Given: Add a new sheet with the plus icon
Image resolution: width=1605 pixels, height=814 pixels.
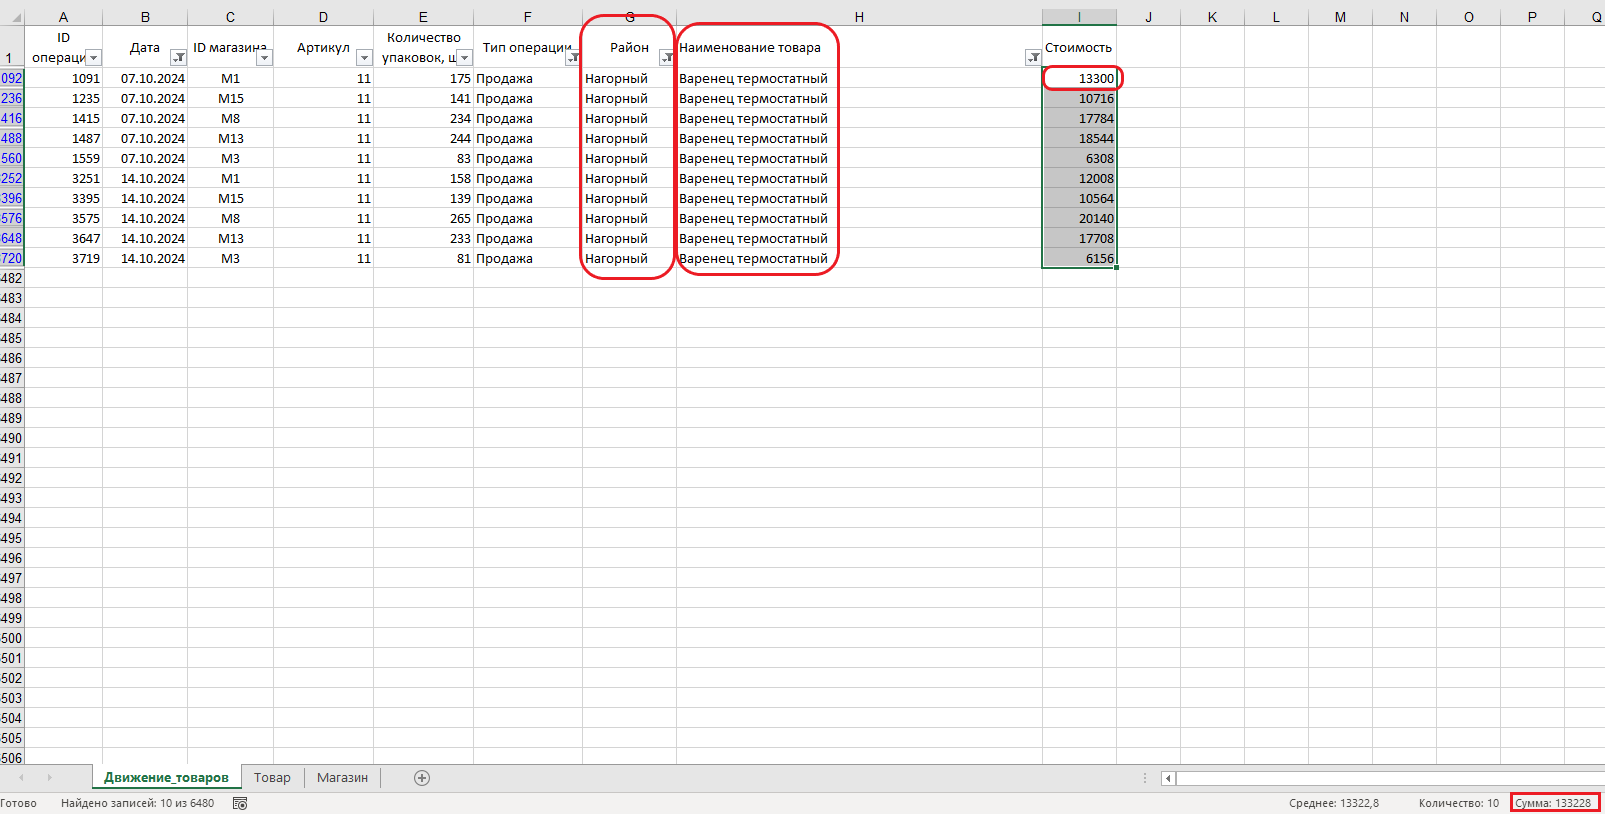Looking at the screenshot, I should tap(422, 778).
